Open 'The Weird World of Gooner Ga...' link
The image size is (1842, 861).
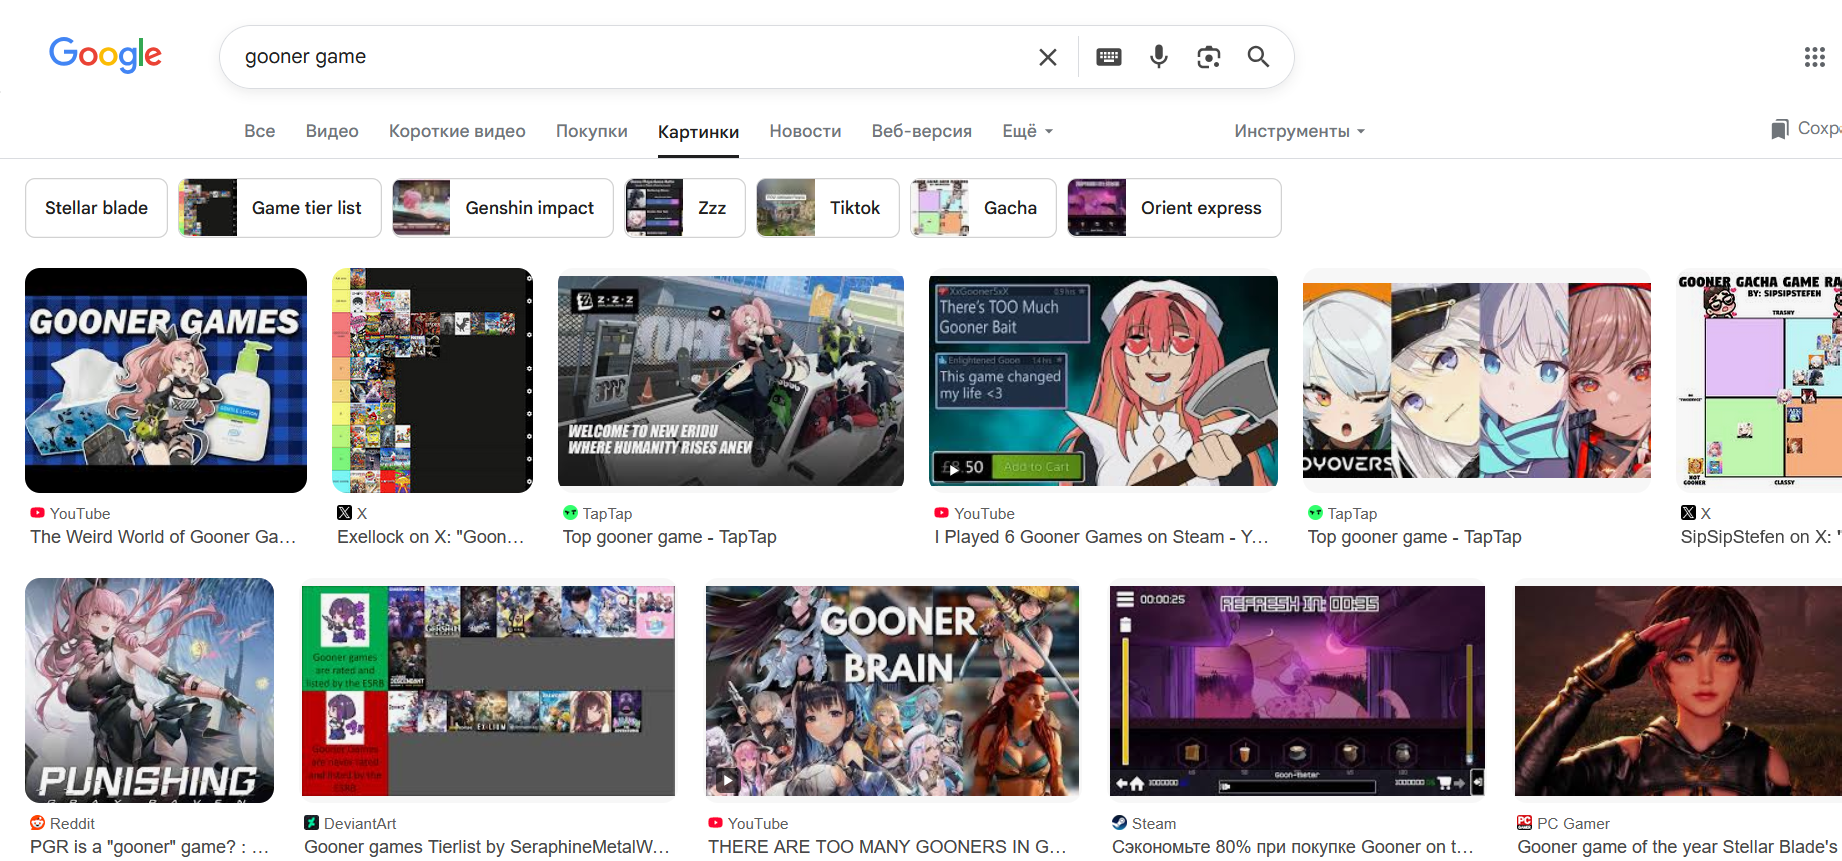click(163, 537)
